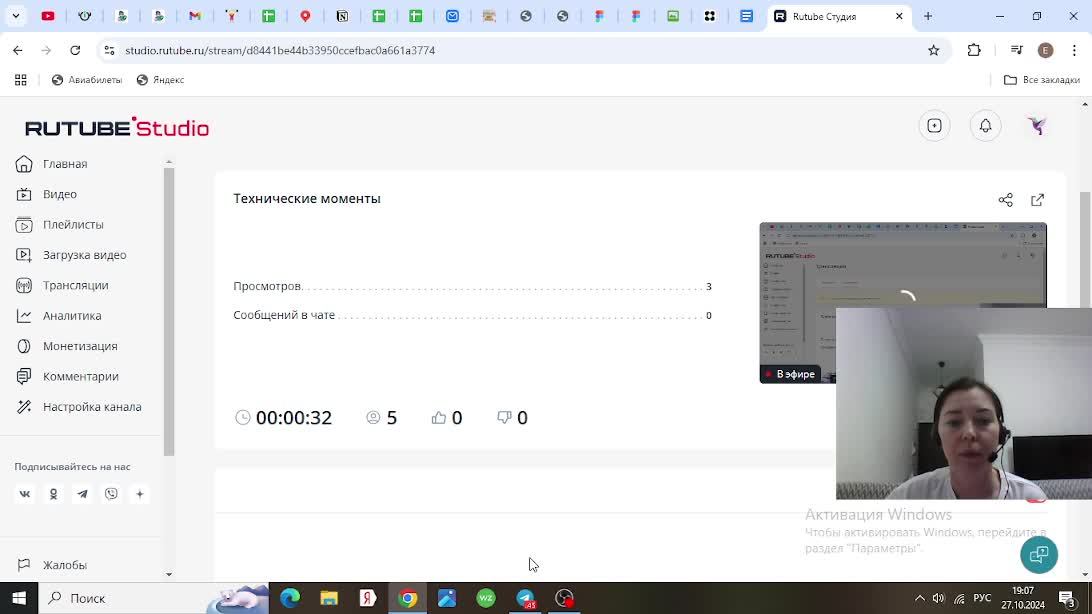This screenshot has width=1092, height=614.
Task: Click the Технические моменты title
Action: pos(307,198)
